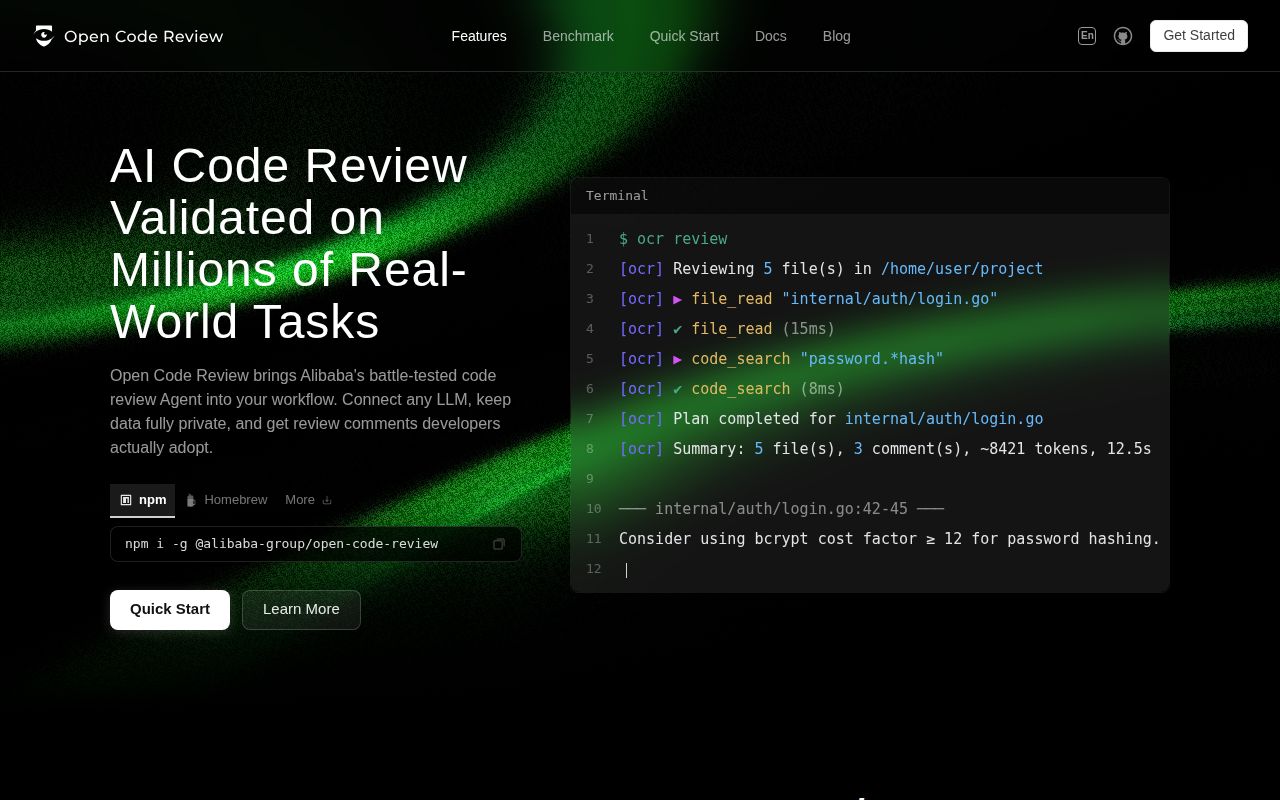Click the 'Plan completed for' terminal line
Image resolution: width=1280 pixels, height=800 pixels.
point(831,419)
